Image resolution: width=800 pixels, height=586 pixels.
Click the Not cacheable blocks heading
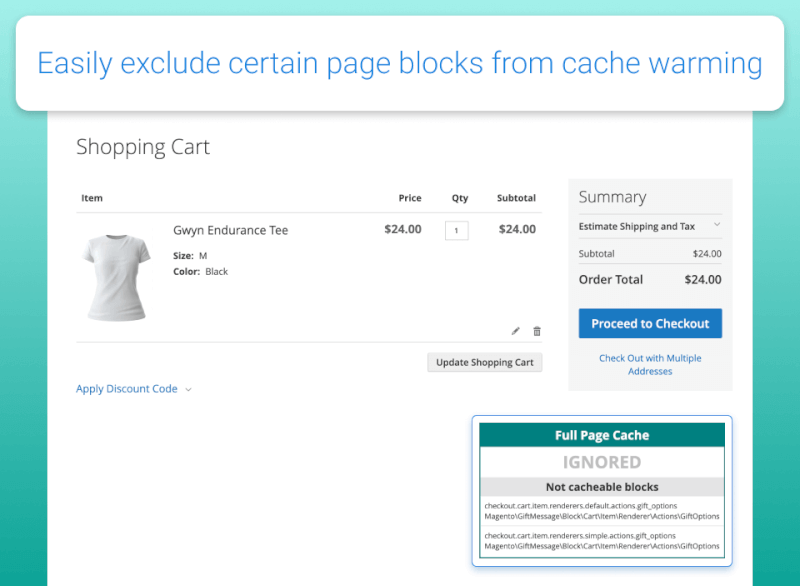(602, 487)
